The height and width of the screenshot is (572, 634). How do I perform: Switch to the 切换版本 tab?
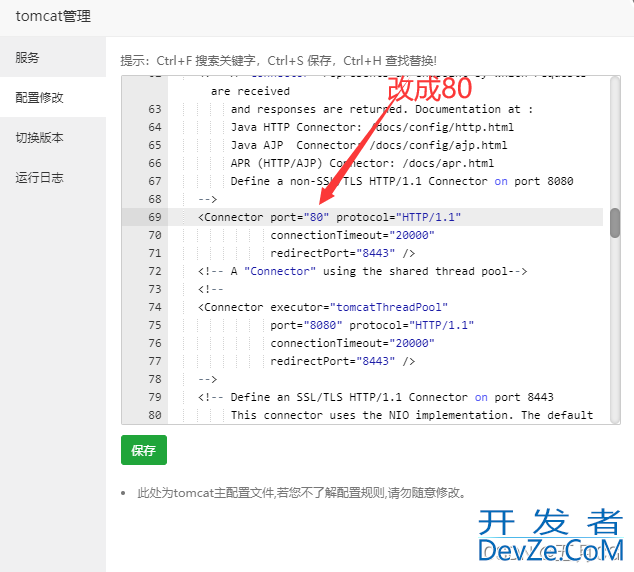pyautogui.click(x=53, y=137)
